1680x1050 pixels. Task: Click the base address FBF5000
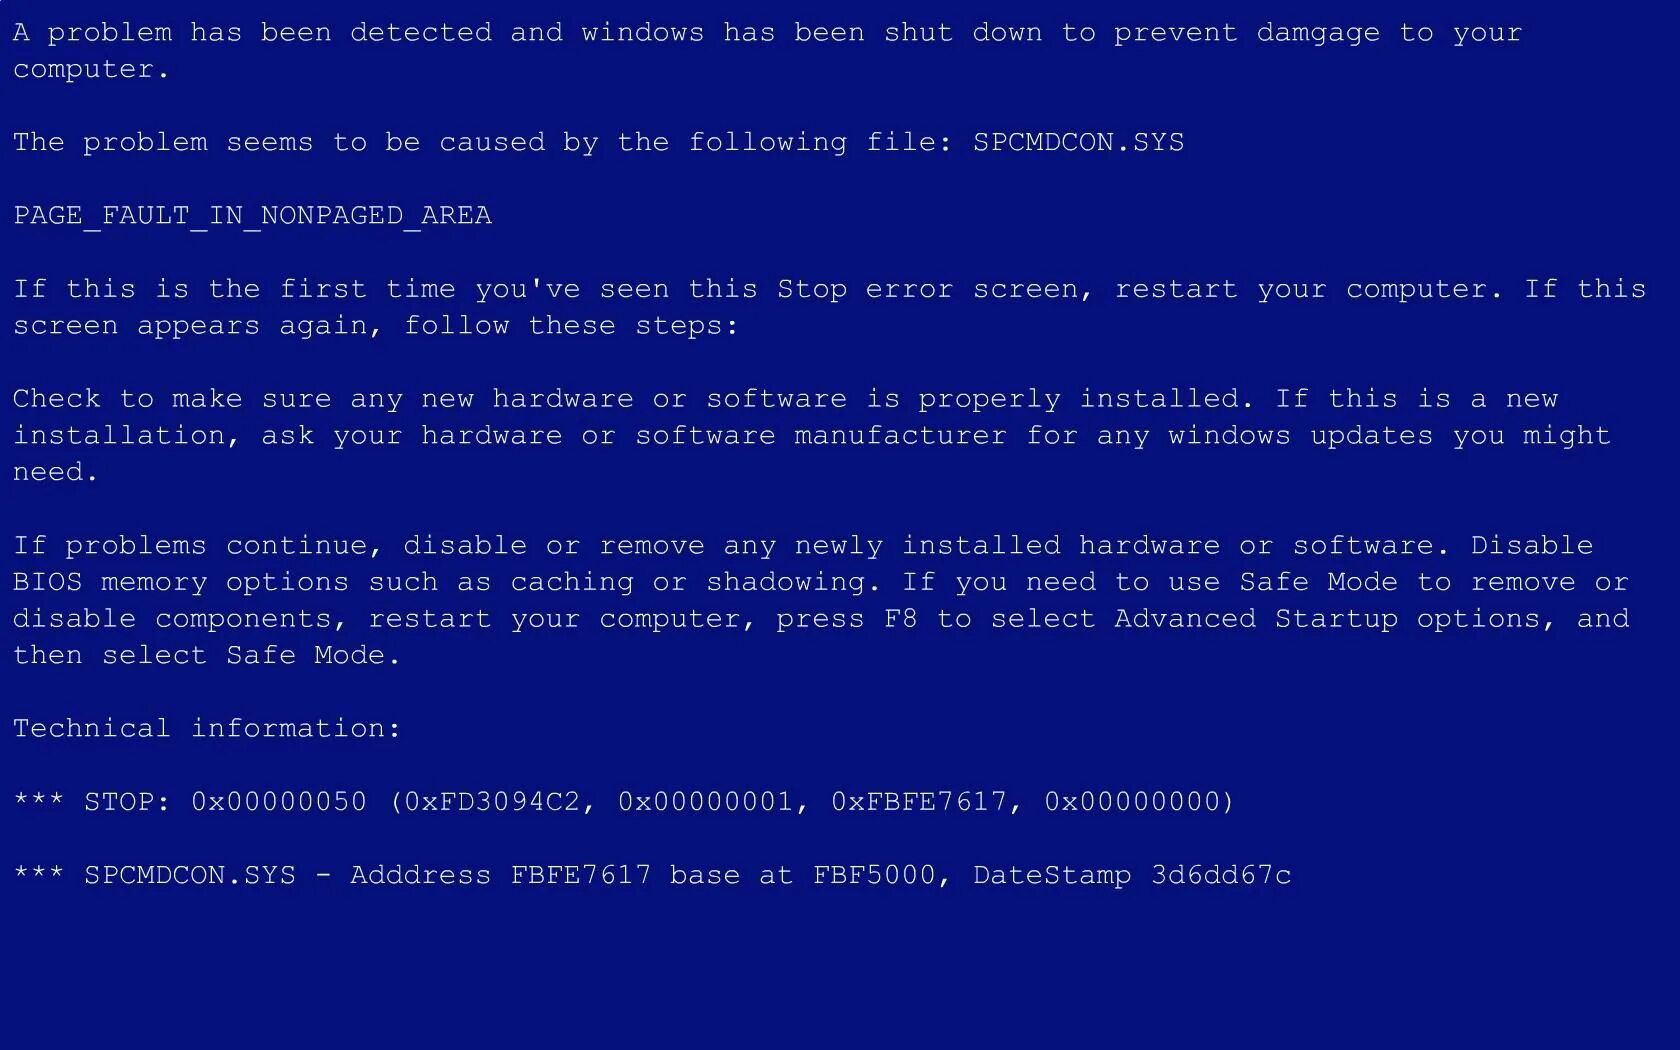coord(874,875)
